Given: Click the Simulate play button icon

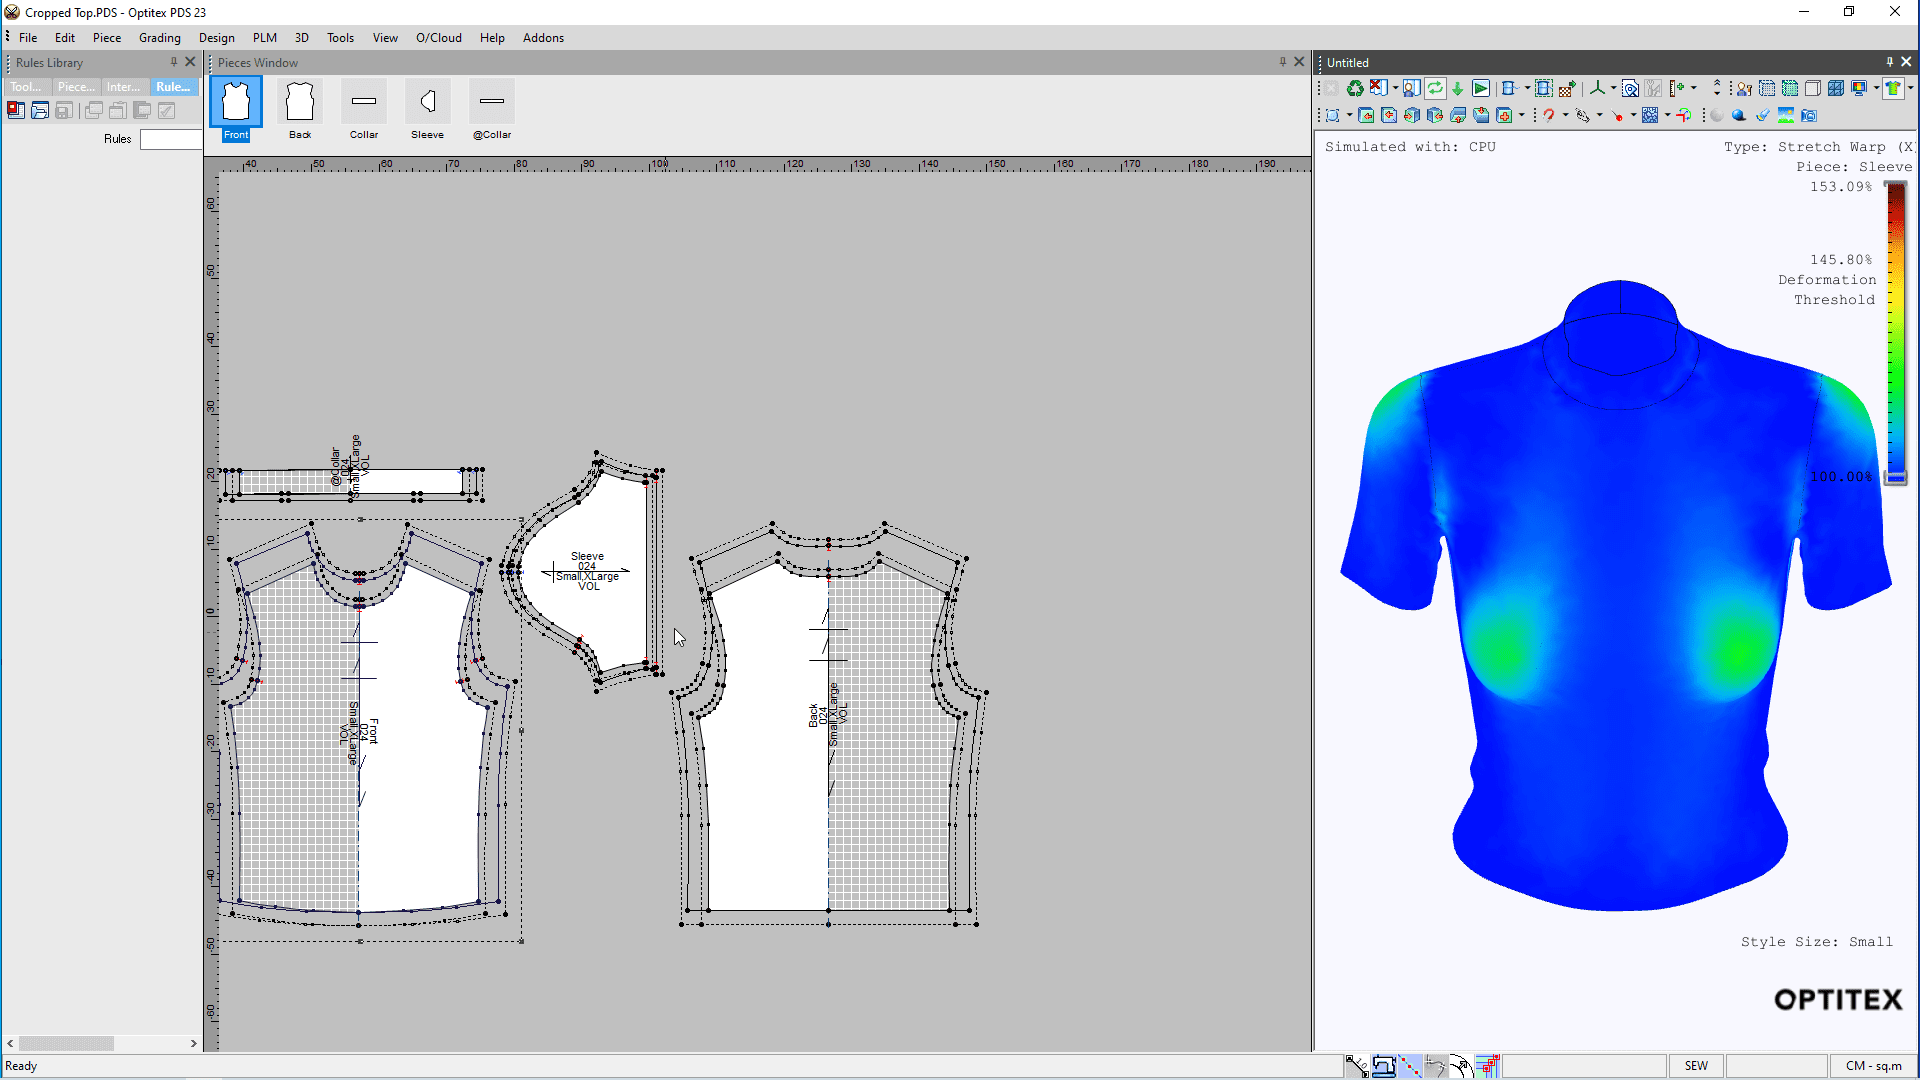Looking at the screenshot, I should 1481,88.
